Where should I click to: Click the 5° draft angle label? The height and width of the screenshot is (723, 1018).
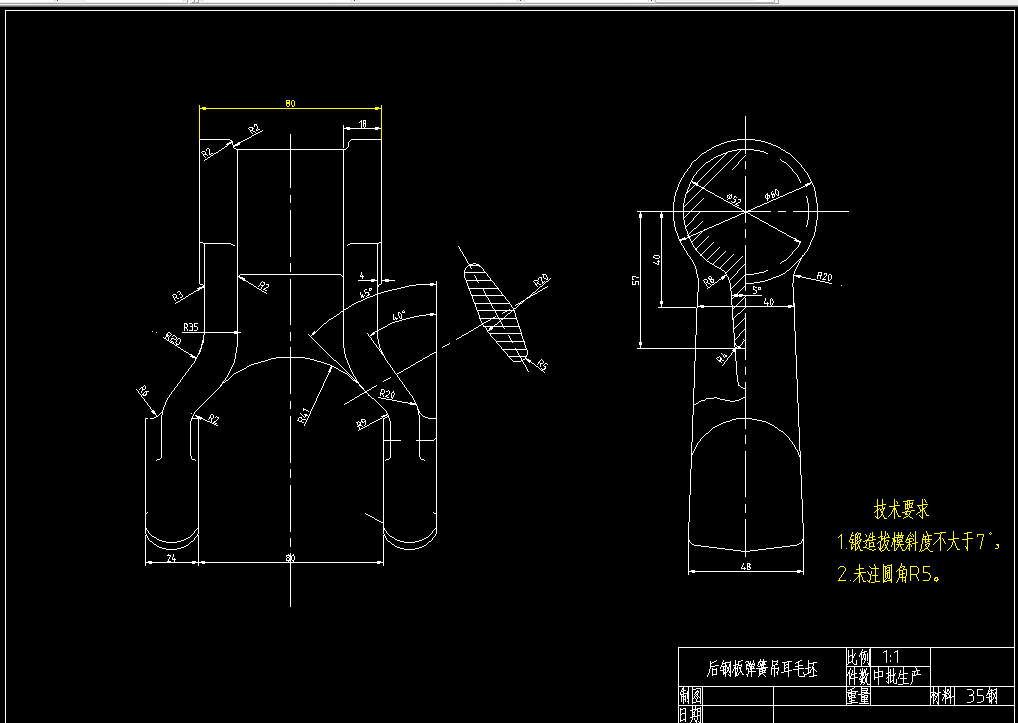pyautogui.click(x=757, y=290)
